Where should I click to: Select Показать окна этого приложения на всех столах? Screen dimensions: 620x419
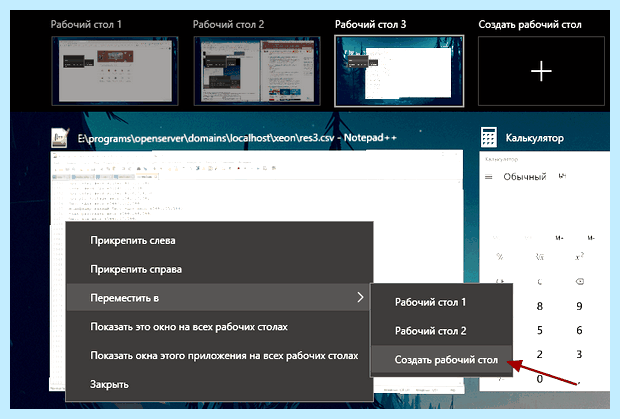tap(219, 355)
